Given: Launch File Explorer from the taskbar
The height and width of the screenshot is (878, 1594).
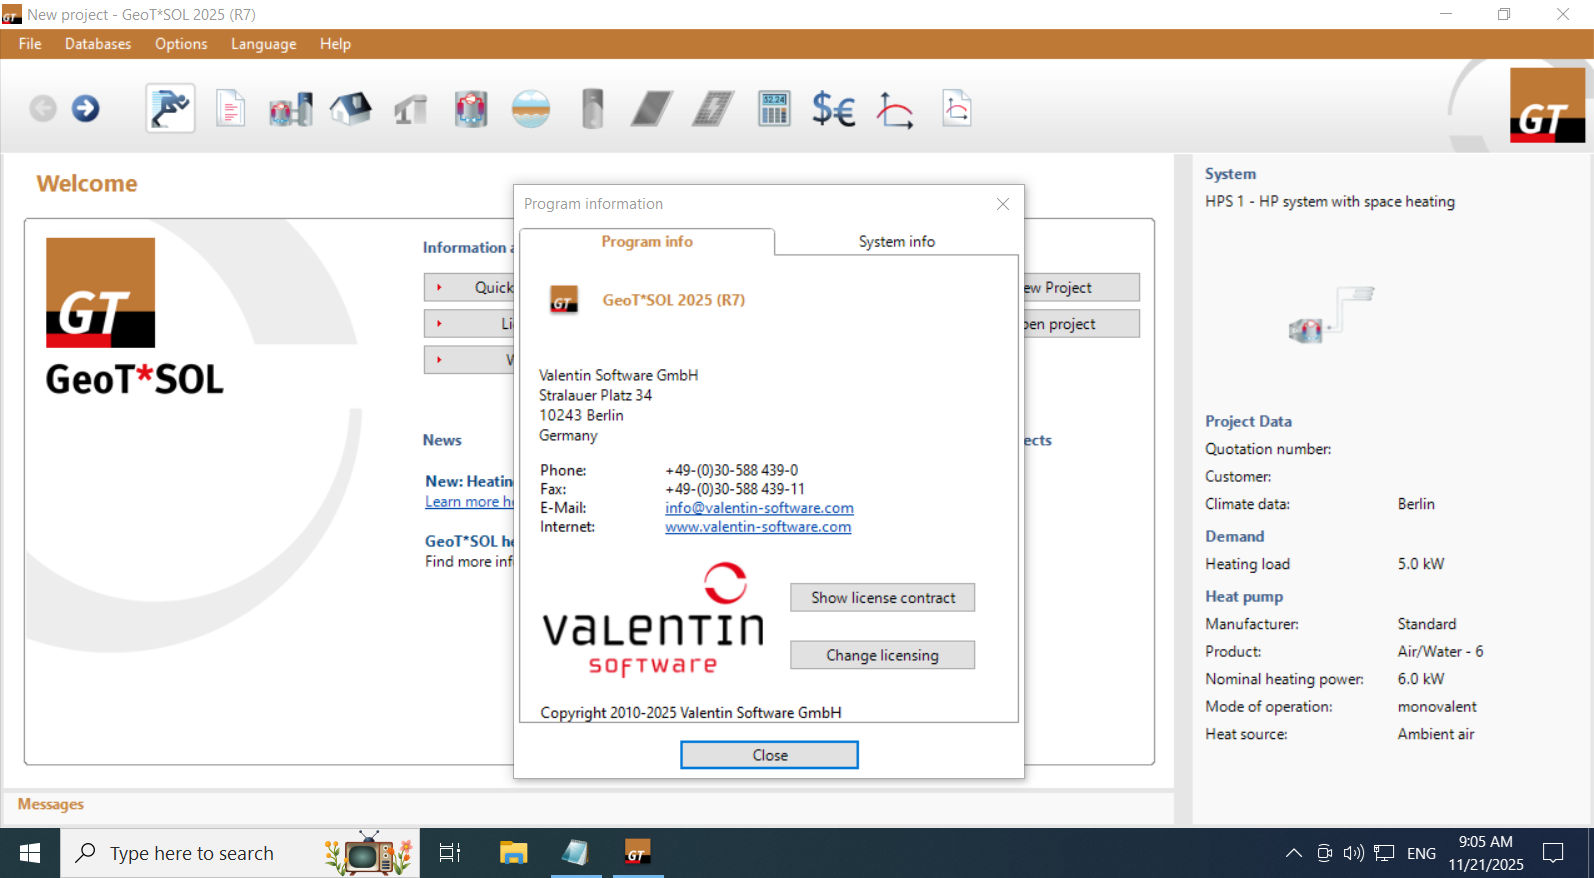Looking at the screenshot, I should pos(513,853).
